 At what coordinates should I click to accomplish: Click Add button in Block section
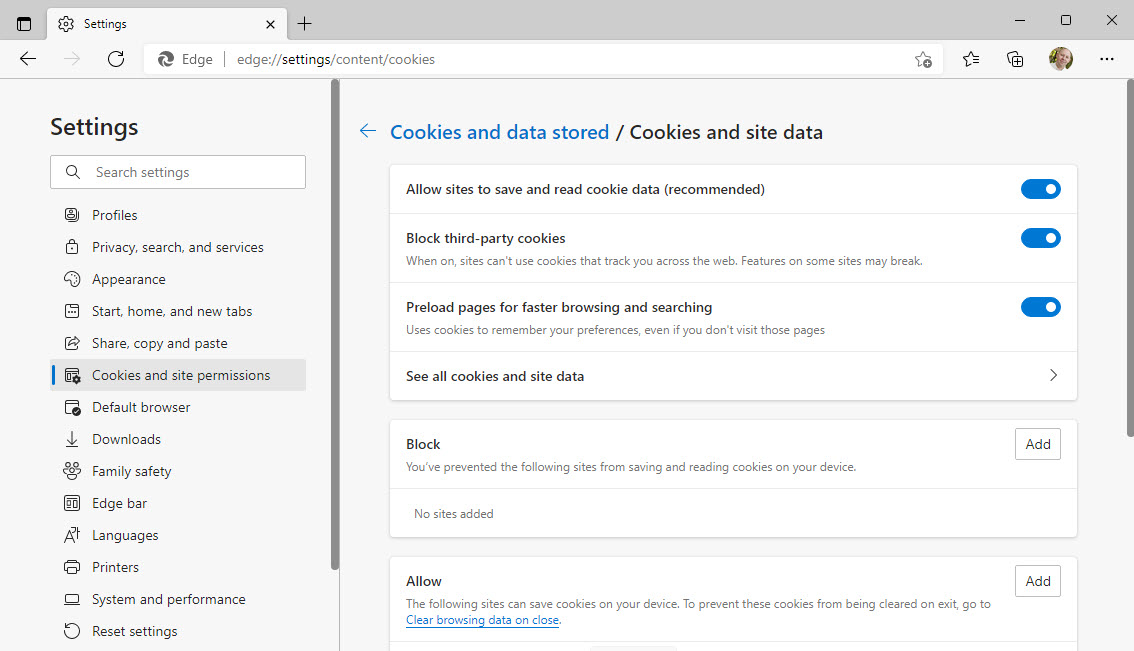1037,444
